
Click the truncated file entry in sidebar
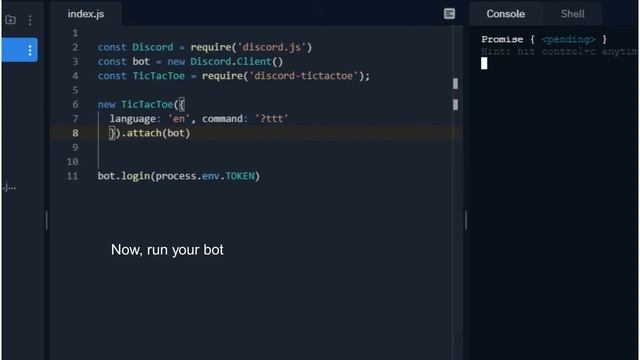coord(9,188)
